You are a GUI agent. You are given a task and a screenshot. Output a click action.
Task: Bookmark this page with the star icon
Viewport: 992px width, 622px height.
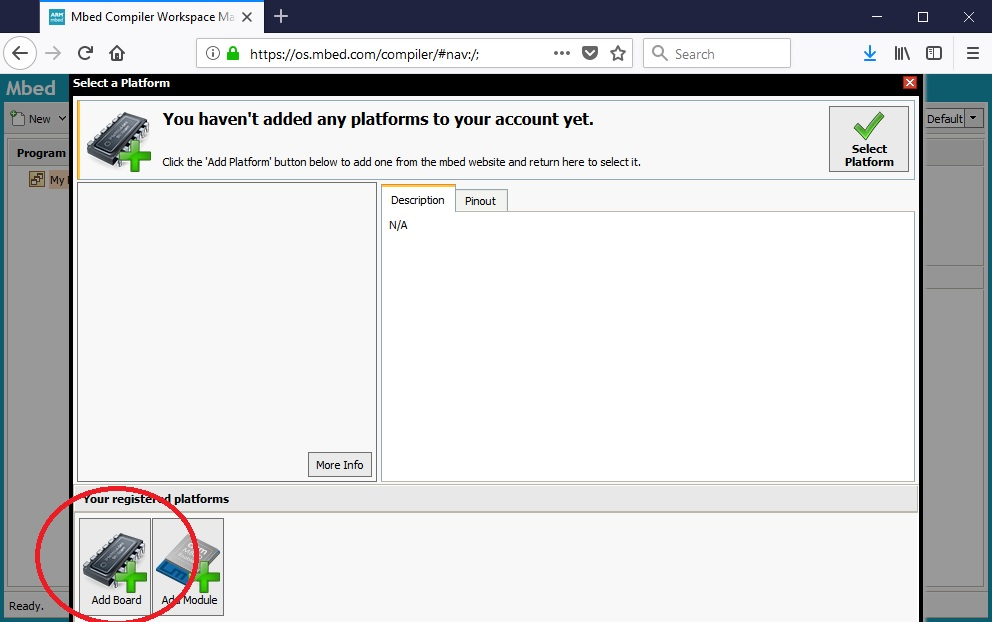(x=618, y=53)
